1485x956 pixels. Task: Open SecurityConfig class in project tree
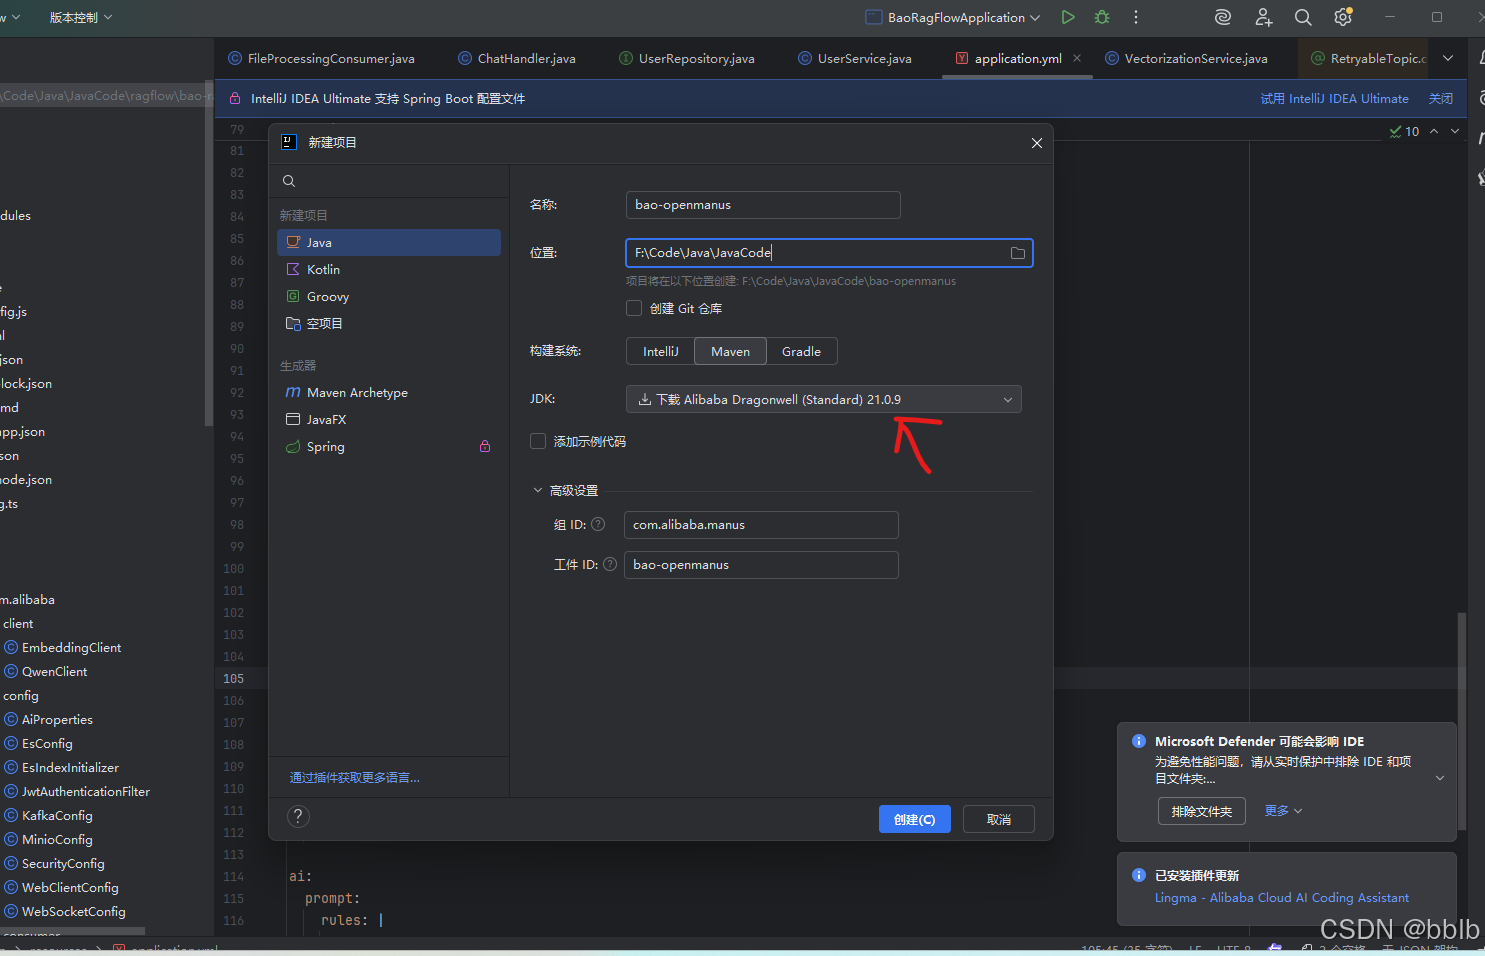coord(55,863)
